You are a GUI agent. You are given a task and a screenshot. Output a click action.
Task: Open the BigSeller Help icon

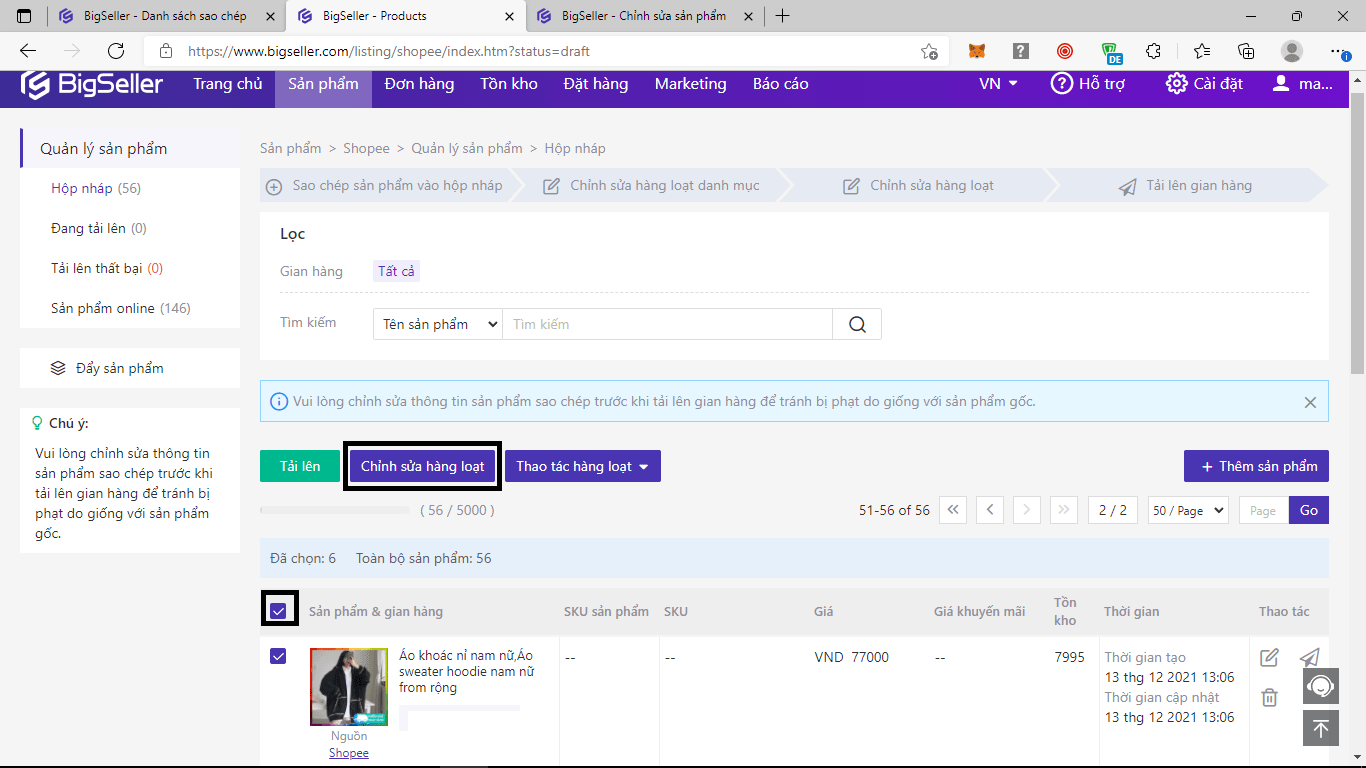[x=1060, y=84]
